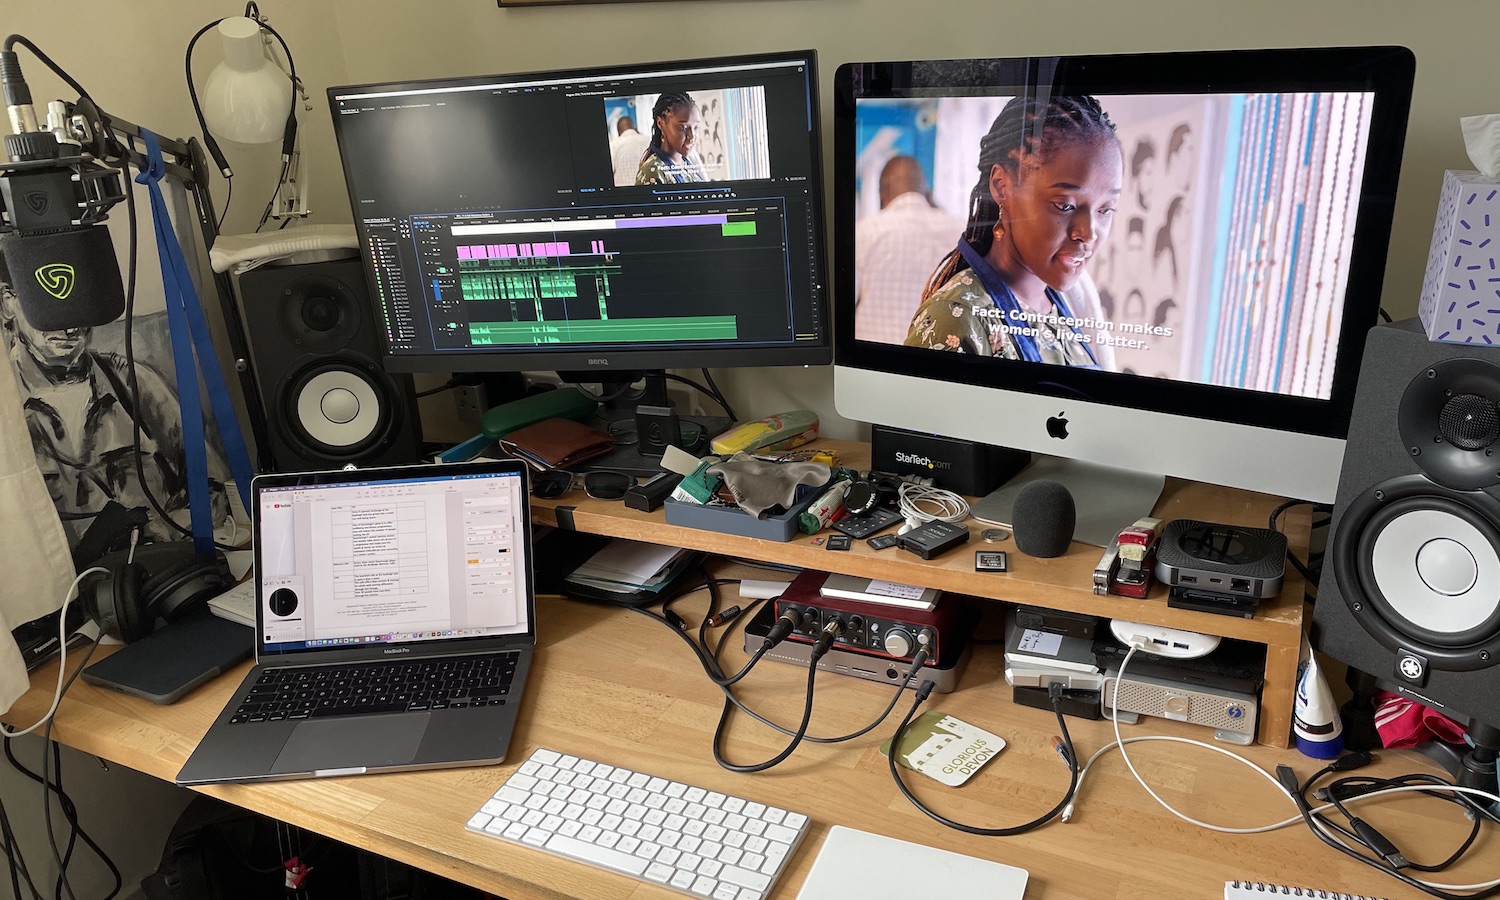Toggle the blue track target in Premiere's timeline header
The width and height of the screenshot is (1500, 900).
[437, 290]
